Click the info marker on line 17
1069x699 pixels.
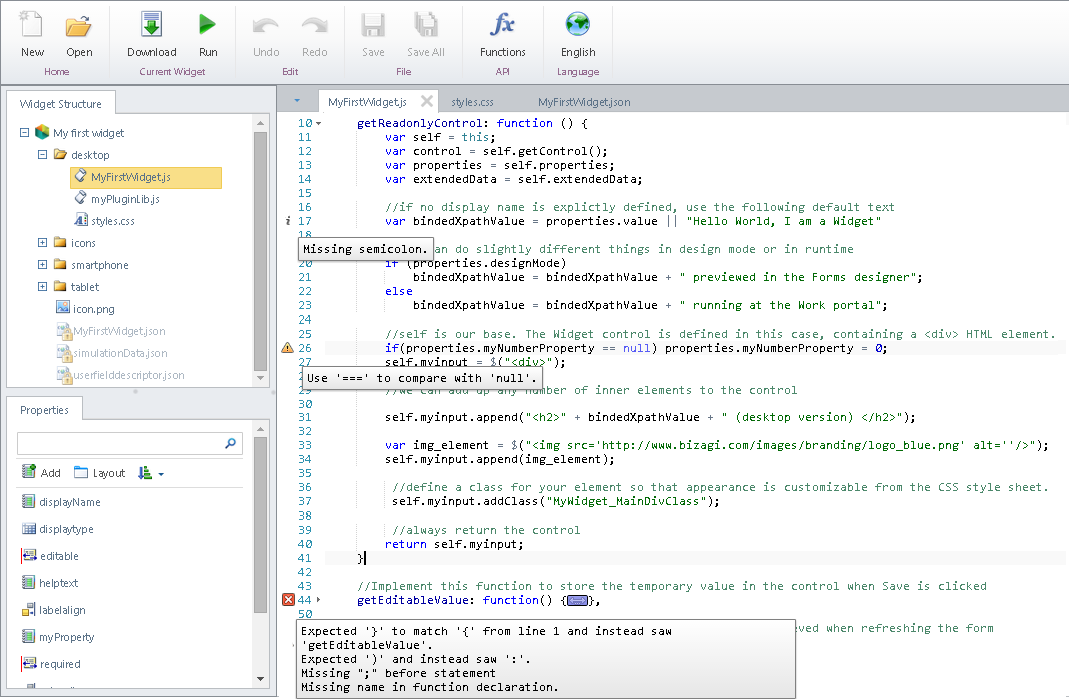(288, 221)
